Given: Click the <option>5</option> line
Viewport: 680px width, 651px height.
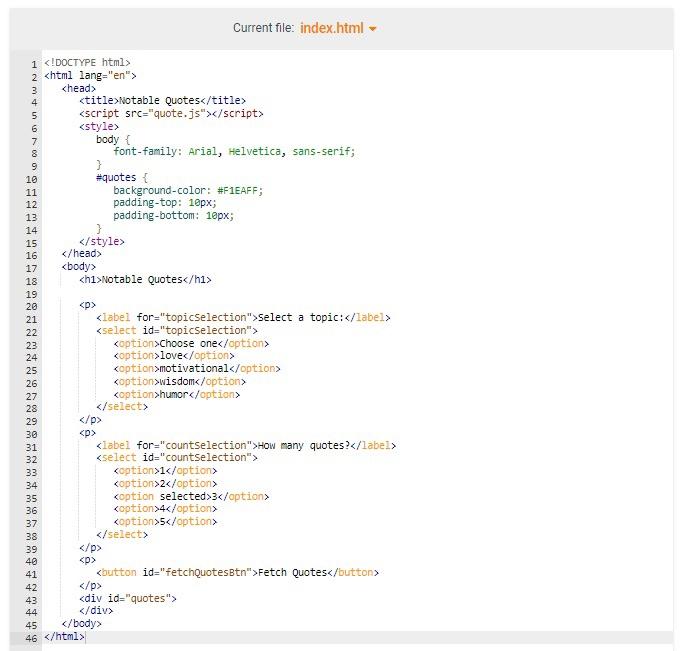Looking at the screenshot, I should pos(165,522).
